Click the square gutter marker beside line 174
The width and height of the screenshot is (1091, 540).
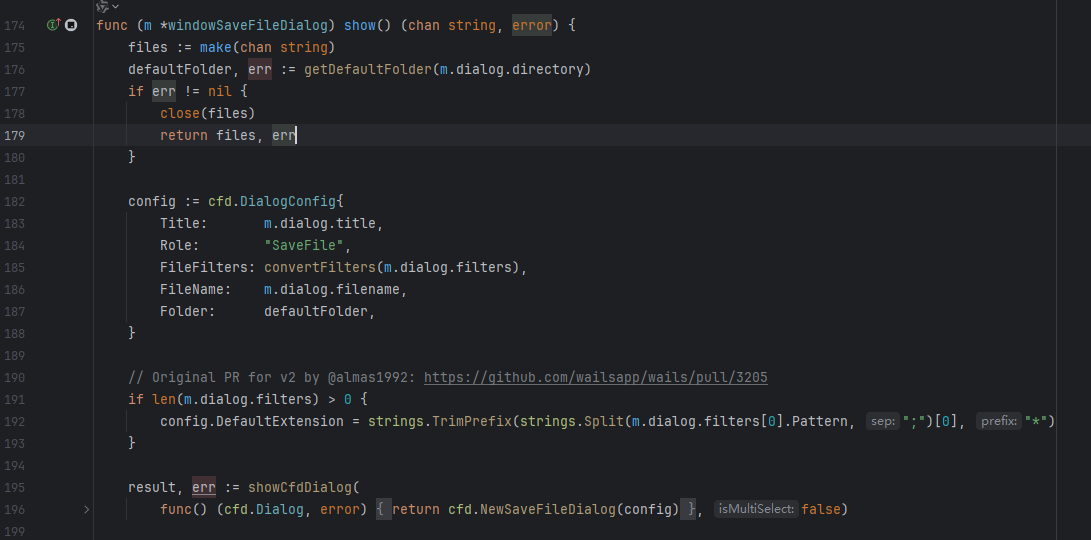point(70,24)
